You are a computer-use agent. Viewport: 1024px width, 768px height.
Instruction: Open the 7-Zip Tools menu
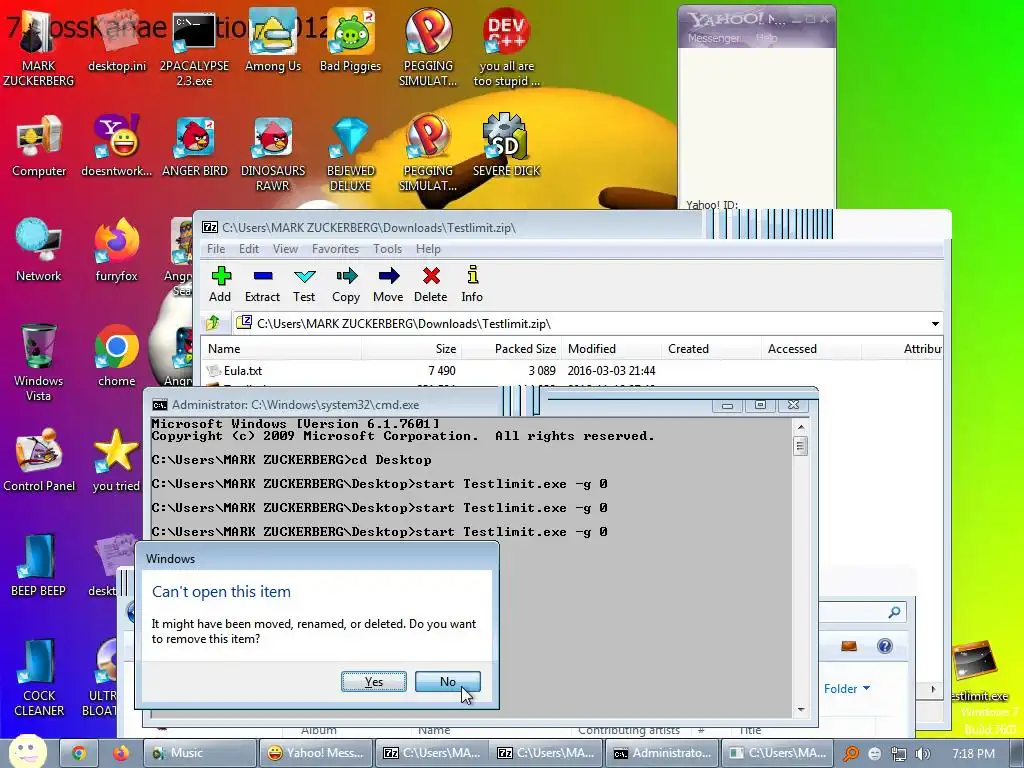[387, 249]
